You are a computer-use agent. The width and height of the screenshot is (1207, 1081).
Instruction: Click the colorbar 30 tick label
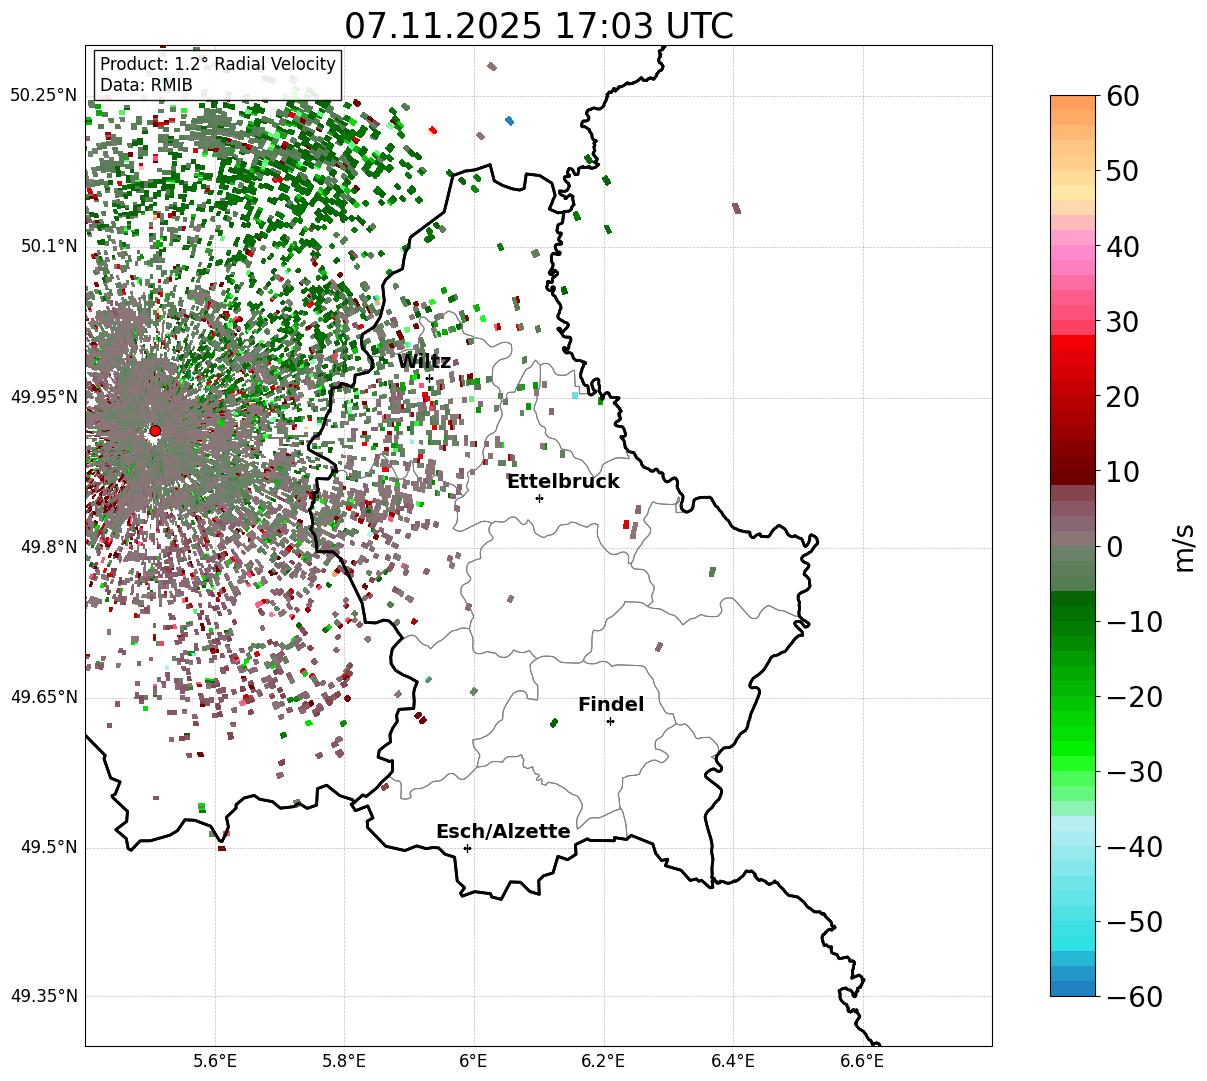point(1125,321)
